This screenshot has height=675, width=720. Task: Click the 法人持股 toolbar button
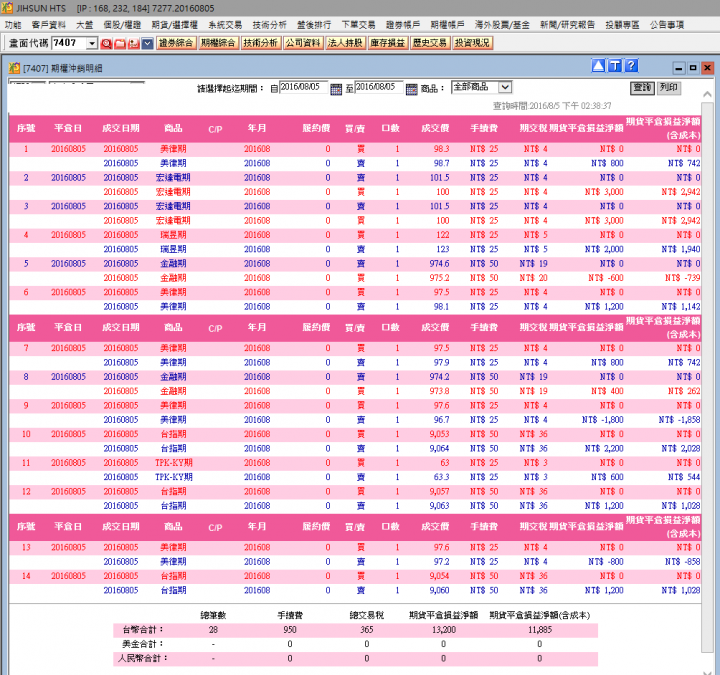click(x=345, y=43)
